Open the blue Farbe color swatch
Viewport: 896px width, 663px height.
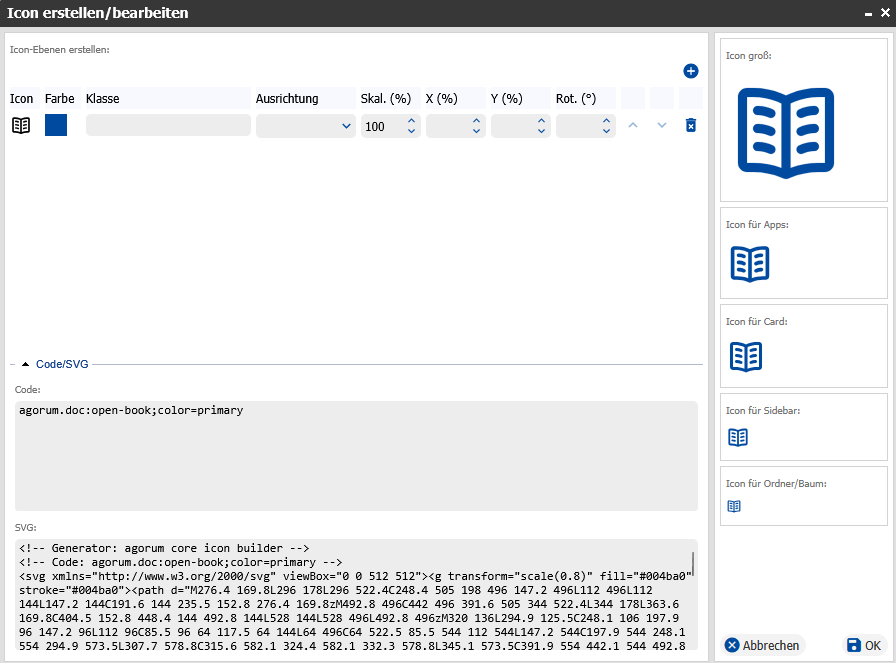[x=56, y=125]
